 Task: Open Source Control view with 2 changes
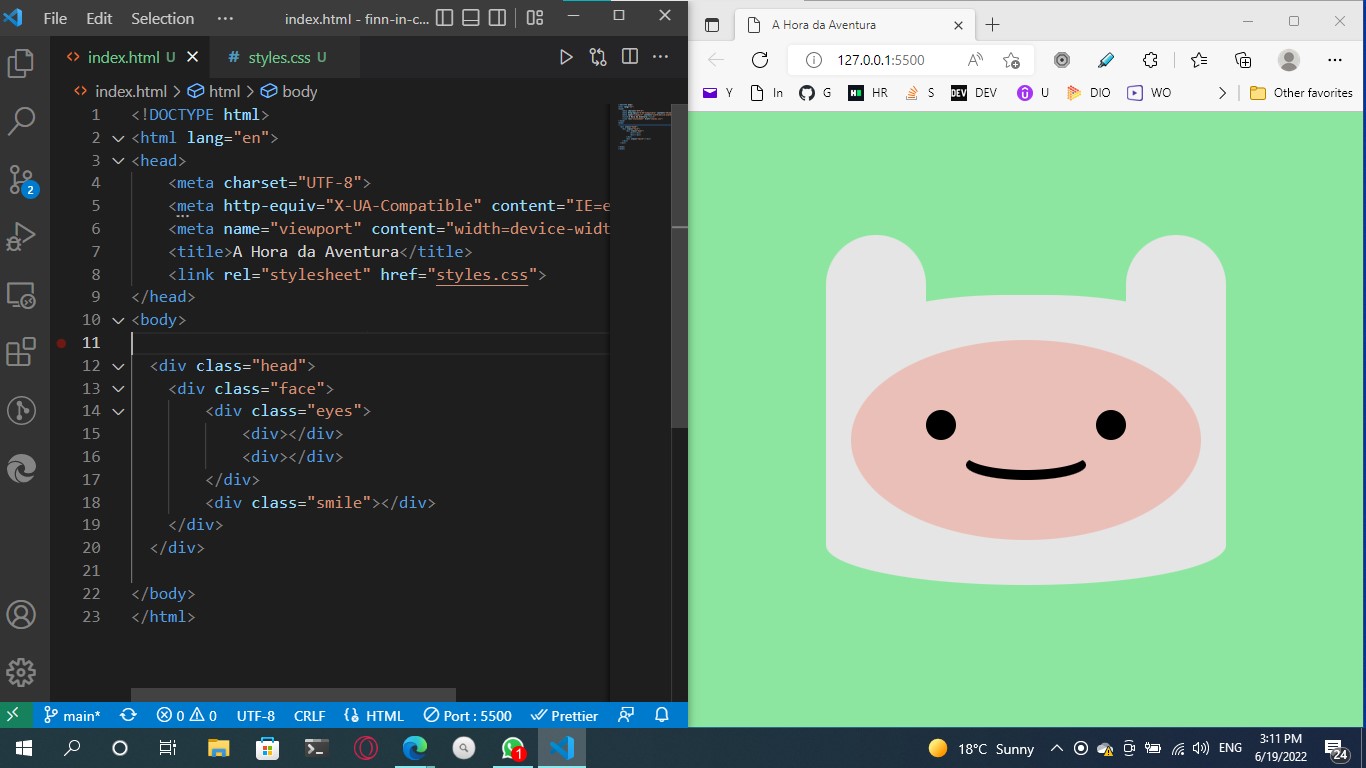(x=22, y=180)
